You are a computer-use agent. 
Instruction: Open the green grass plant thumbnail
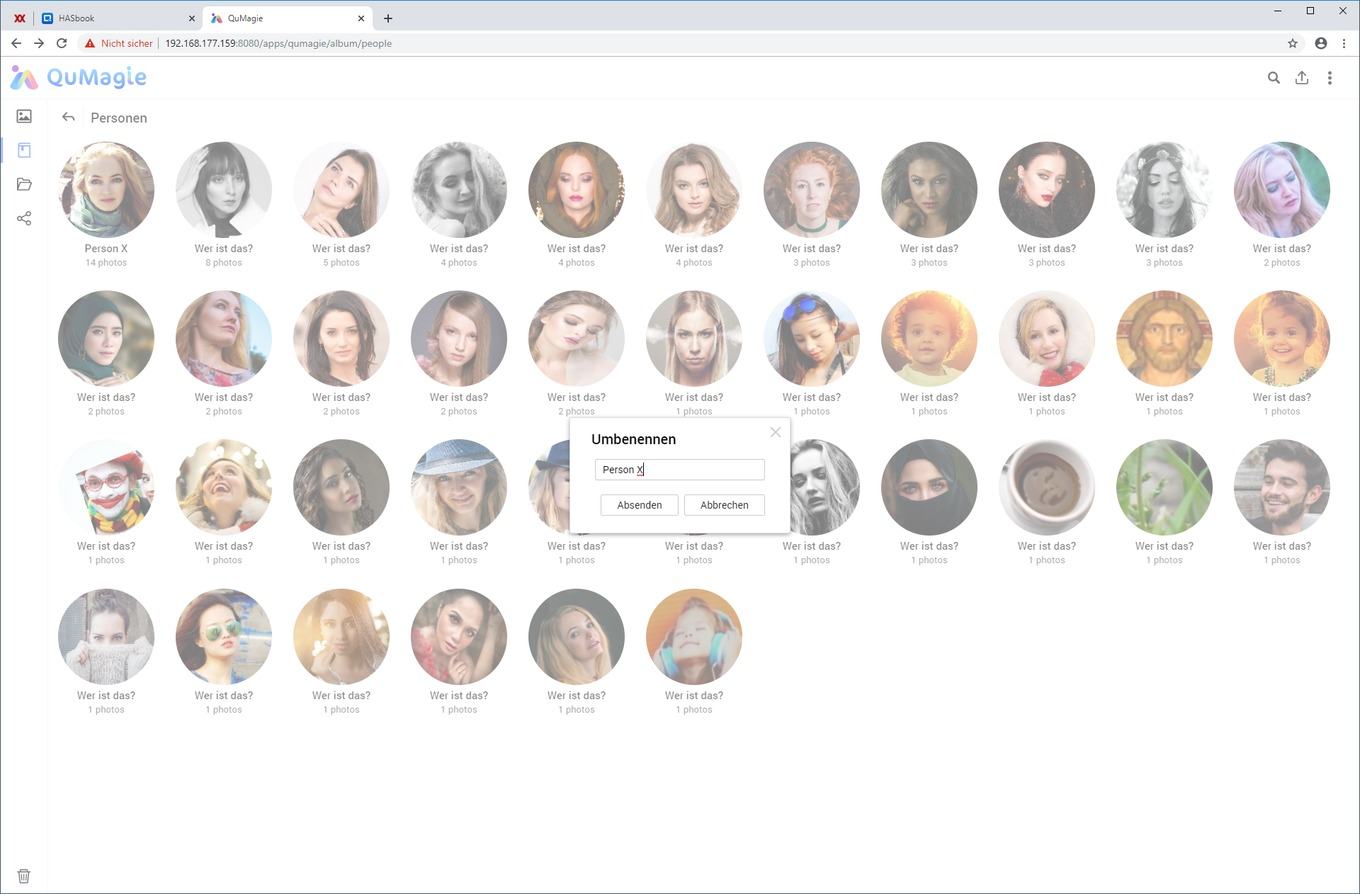click(x=1164, y=487)
